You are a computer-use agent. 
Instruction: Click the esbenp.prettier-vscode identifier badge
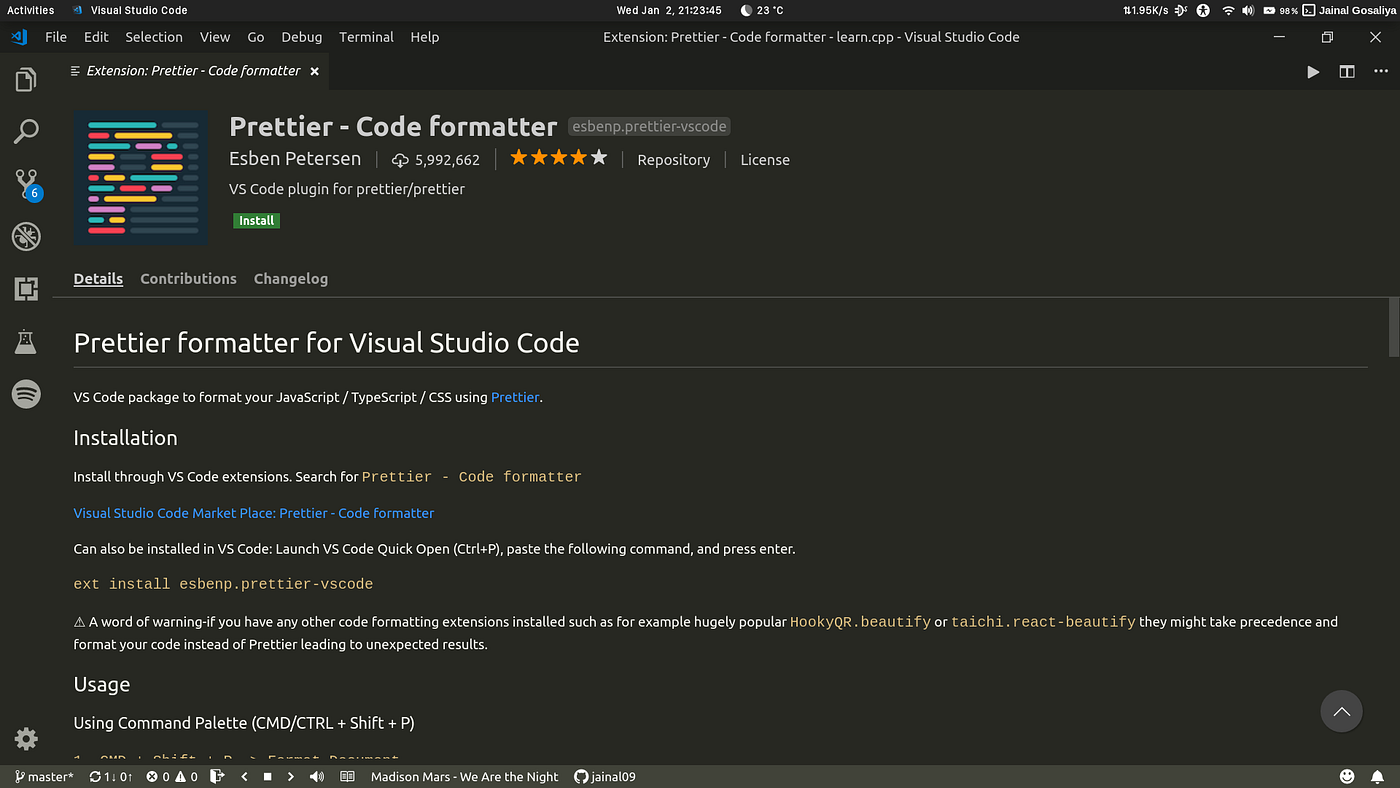(649, 127)
